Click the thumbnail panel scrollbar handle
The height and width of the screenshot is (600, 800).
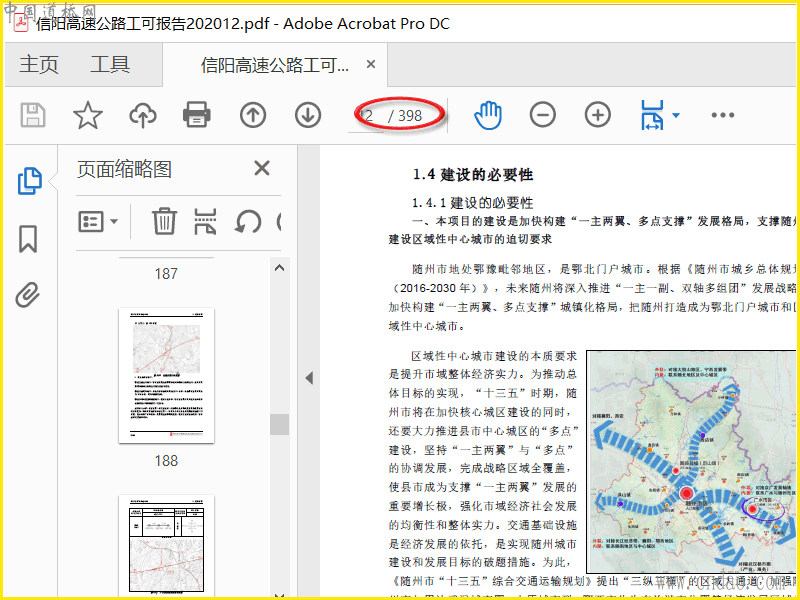[x=279, y=424]
